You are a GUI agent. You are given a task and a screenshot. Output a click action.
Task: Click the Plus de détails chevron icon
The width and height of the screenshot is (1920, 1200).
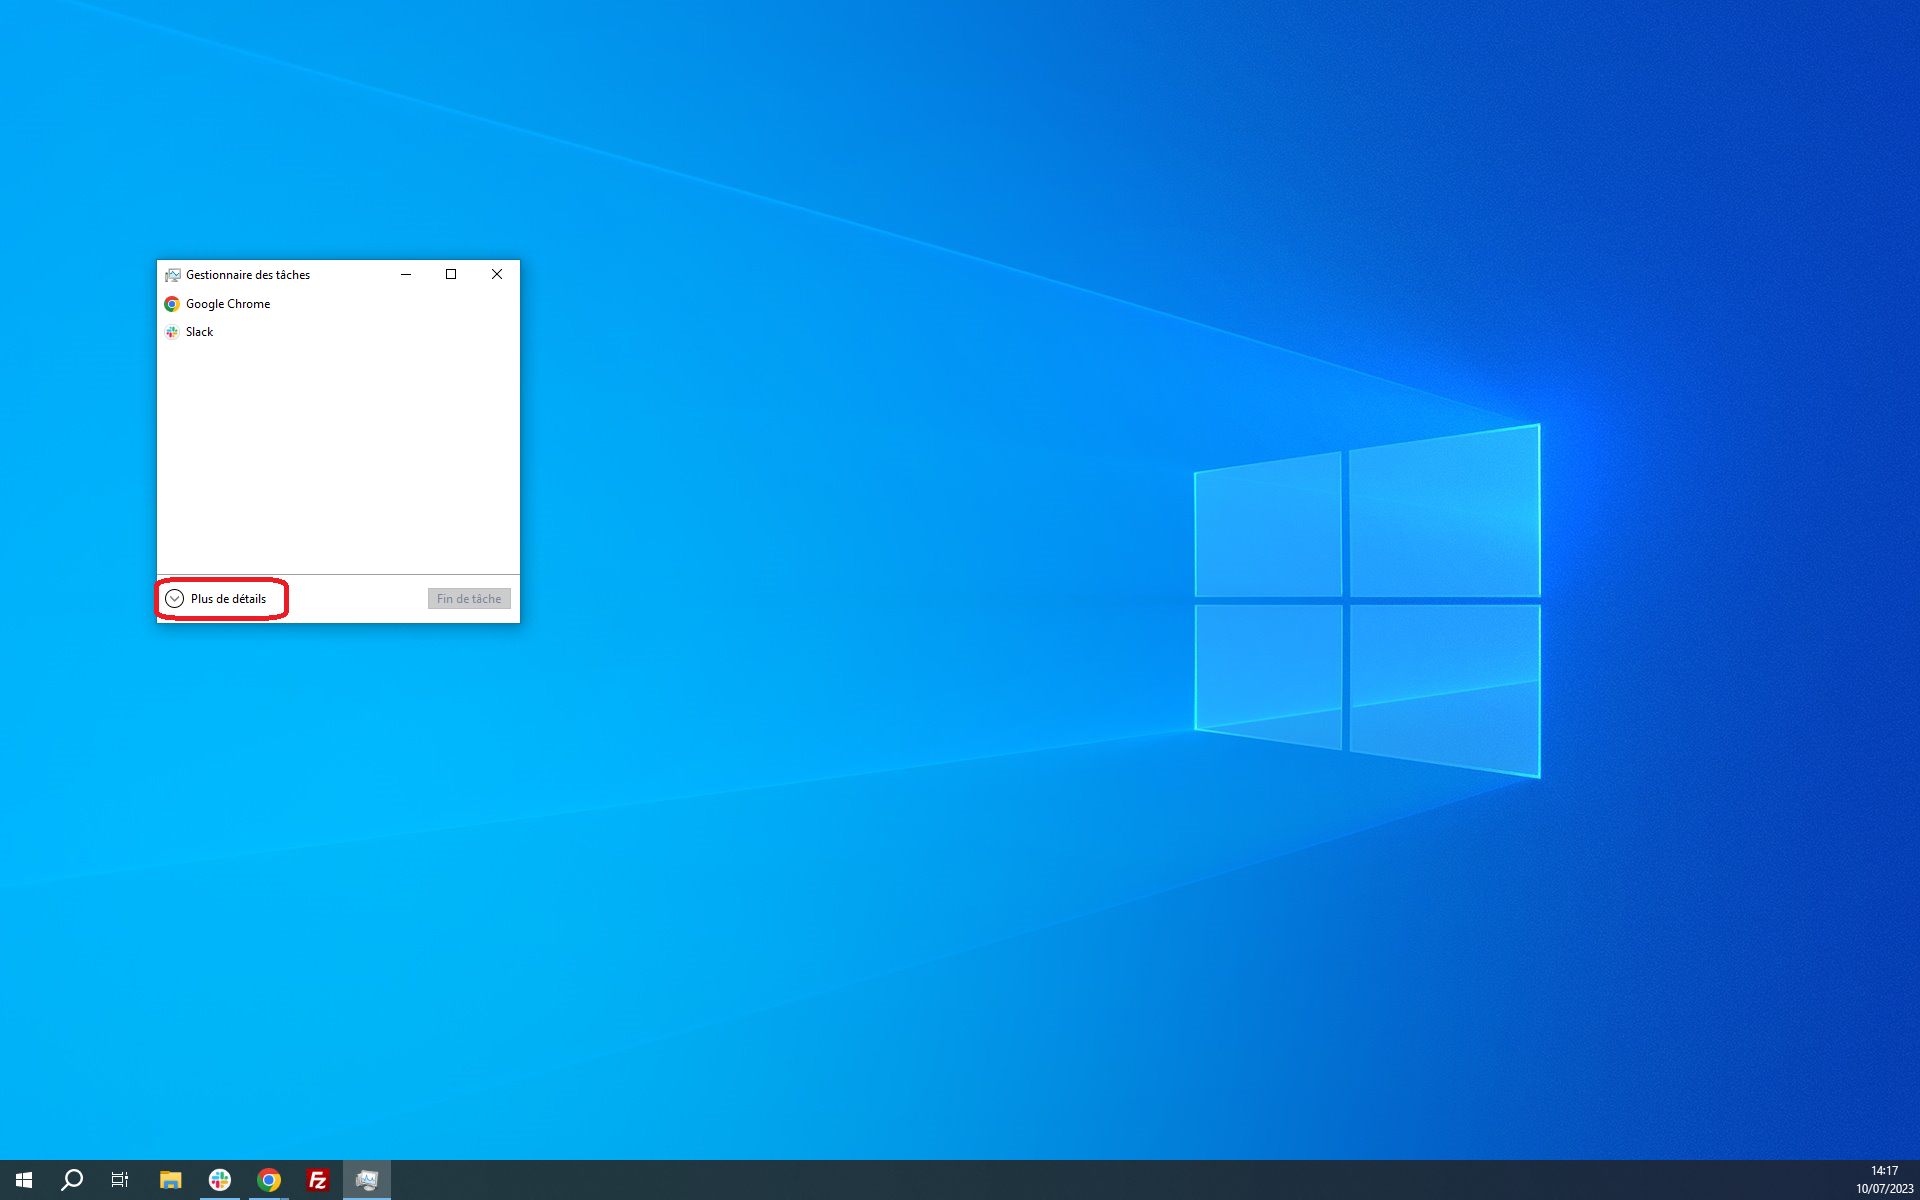(174, 599)
